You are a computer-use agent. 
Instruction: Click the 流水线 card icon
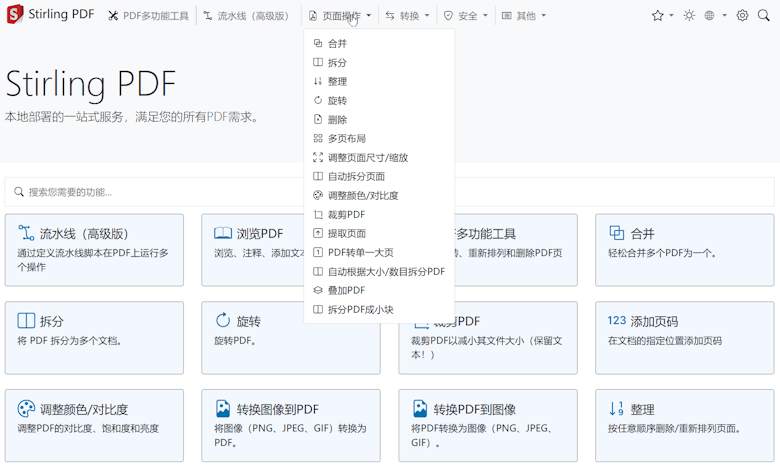click(26, 233)
